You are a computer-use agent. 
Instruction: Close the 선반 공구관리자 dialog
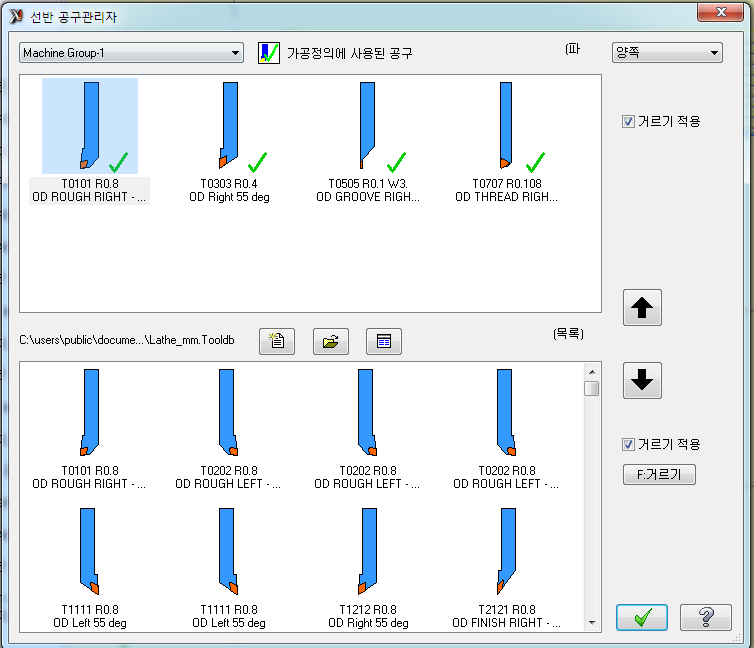(x=720, y=12)
